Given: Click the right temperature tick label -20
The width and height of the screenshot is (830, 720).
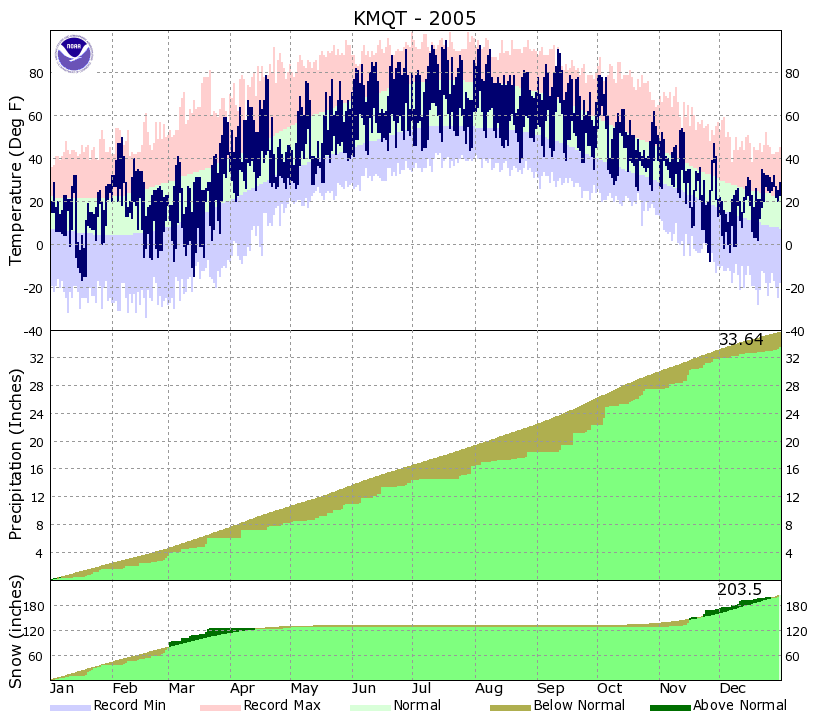Looking at the screenshot, I should point(795,289).
